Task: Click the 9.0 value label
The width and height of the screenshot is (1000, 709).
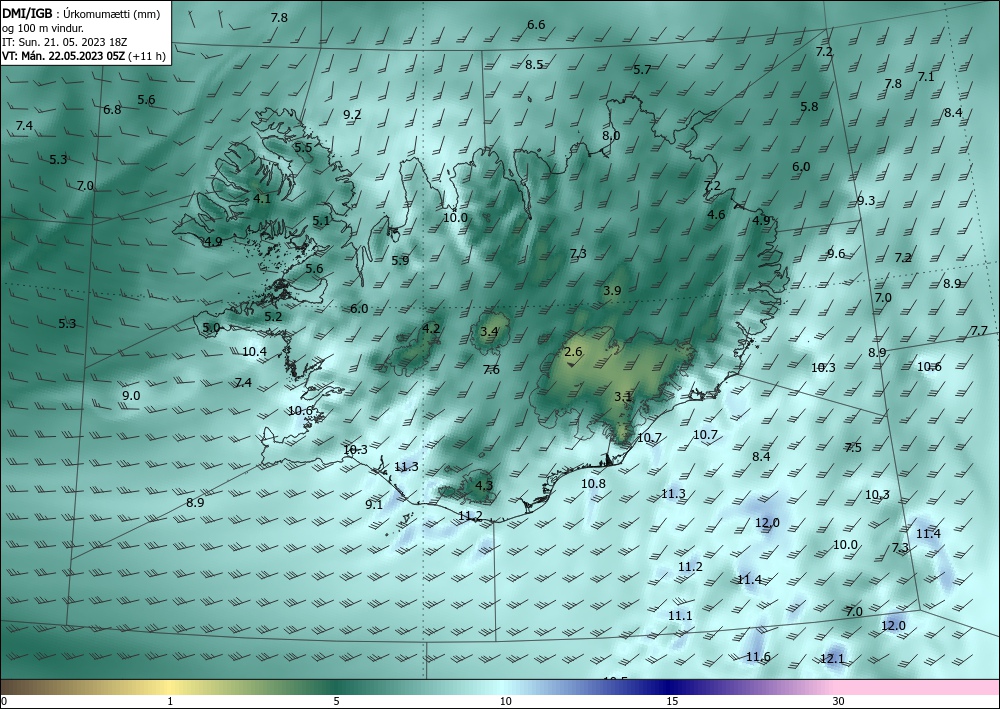Action: pos(131,395)
